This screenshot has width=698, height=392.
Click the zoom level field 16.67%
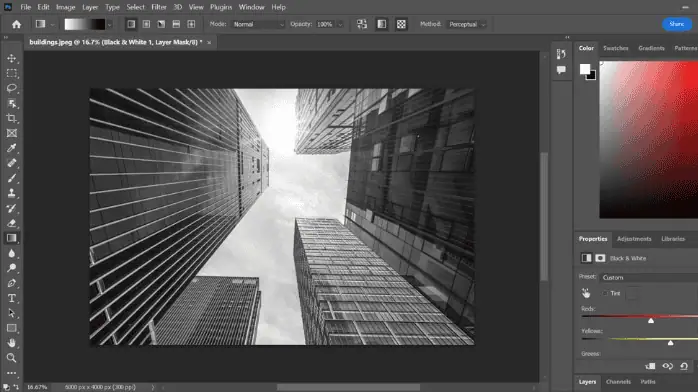pos(37,387)
